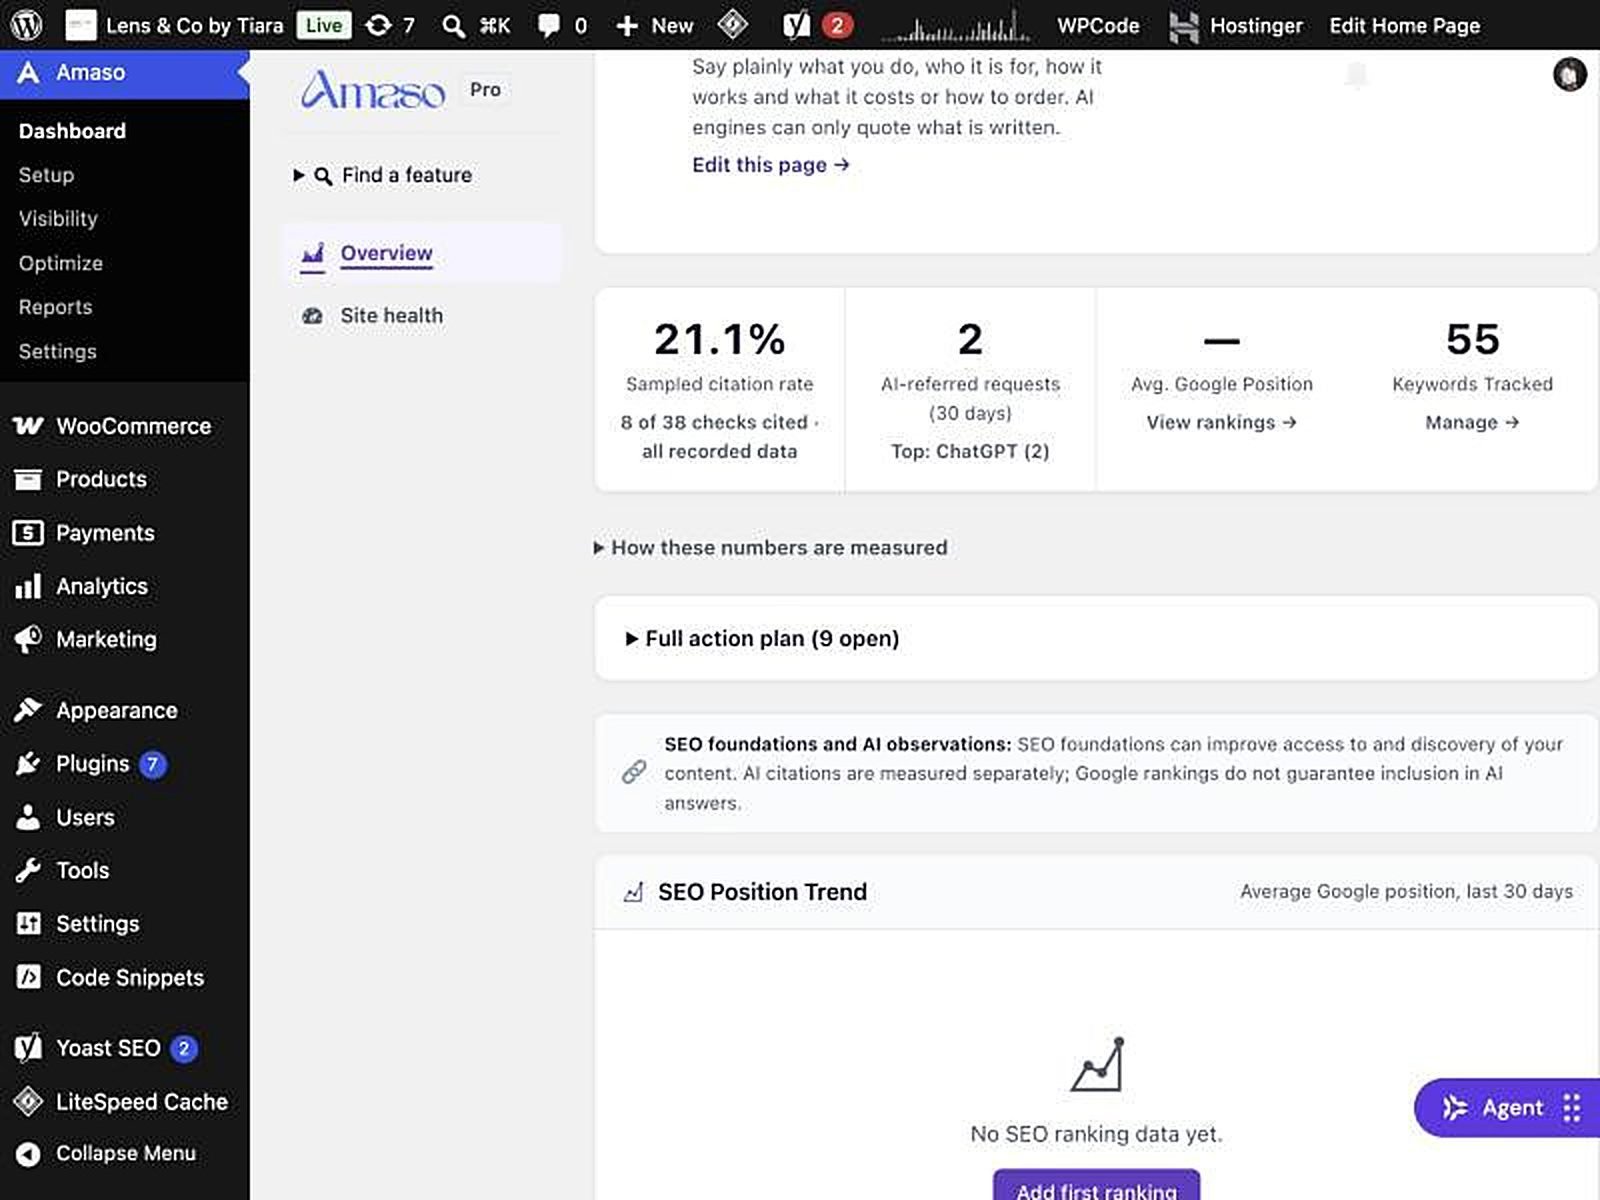Image resolution: width=1600 pixels, height=1200 pixels.
Task: Click the WooCommerce sidebar icon
Action: [x=28, y=426]
